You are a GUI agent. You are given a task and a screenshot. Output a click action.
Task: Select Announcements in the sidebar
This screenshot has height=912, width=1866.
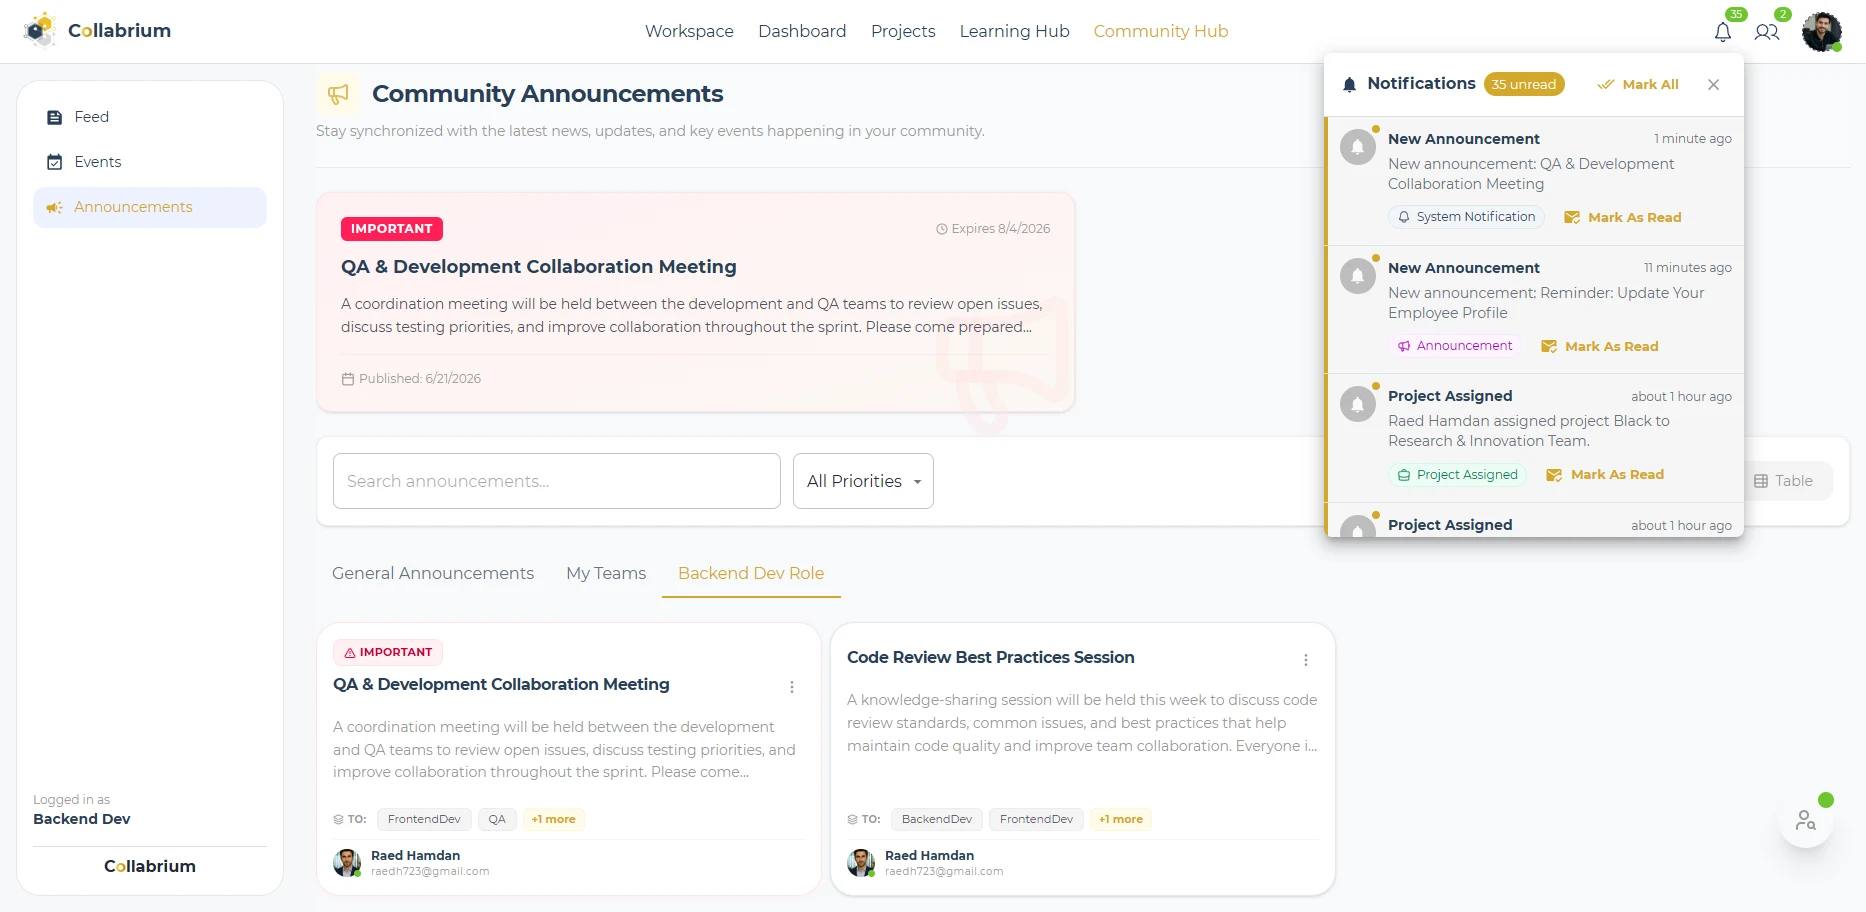point(150,207)
